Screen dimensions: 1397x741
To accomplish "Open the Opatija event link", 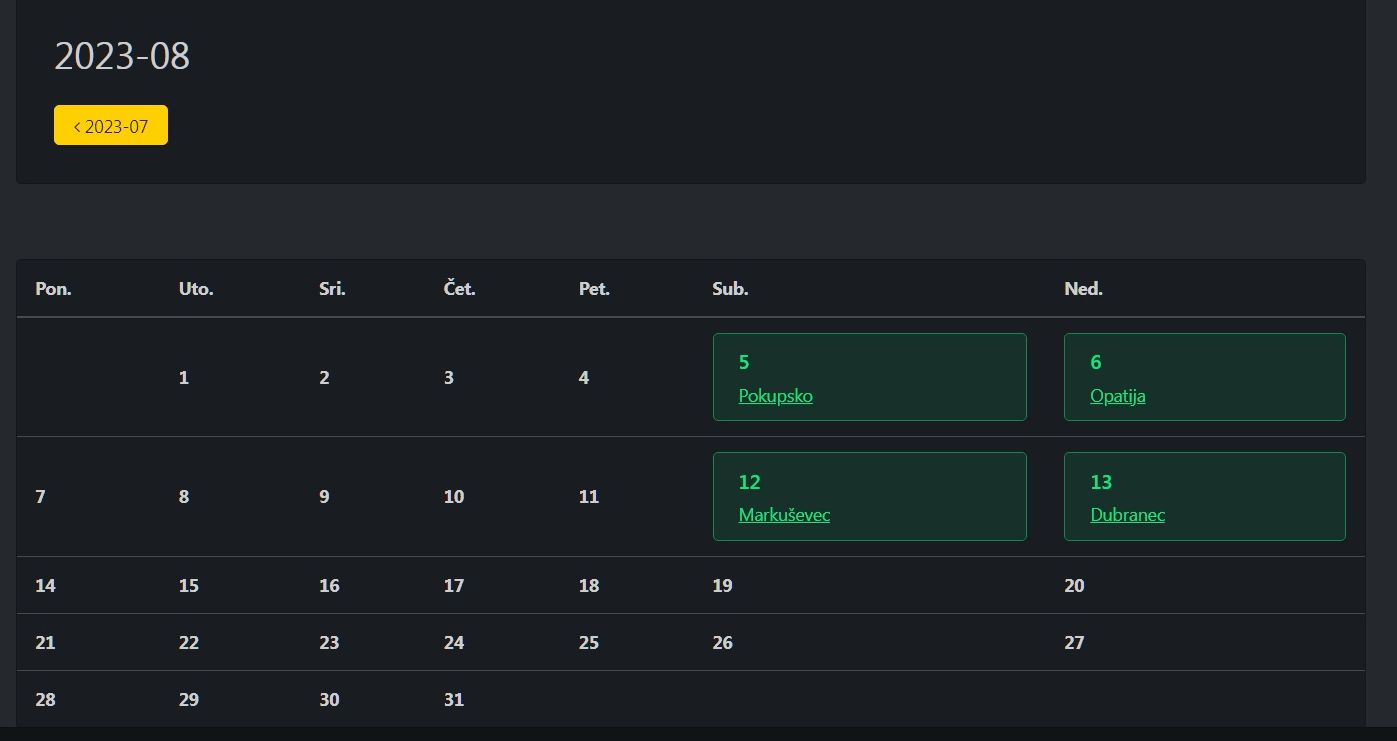I will [1117, 396].
